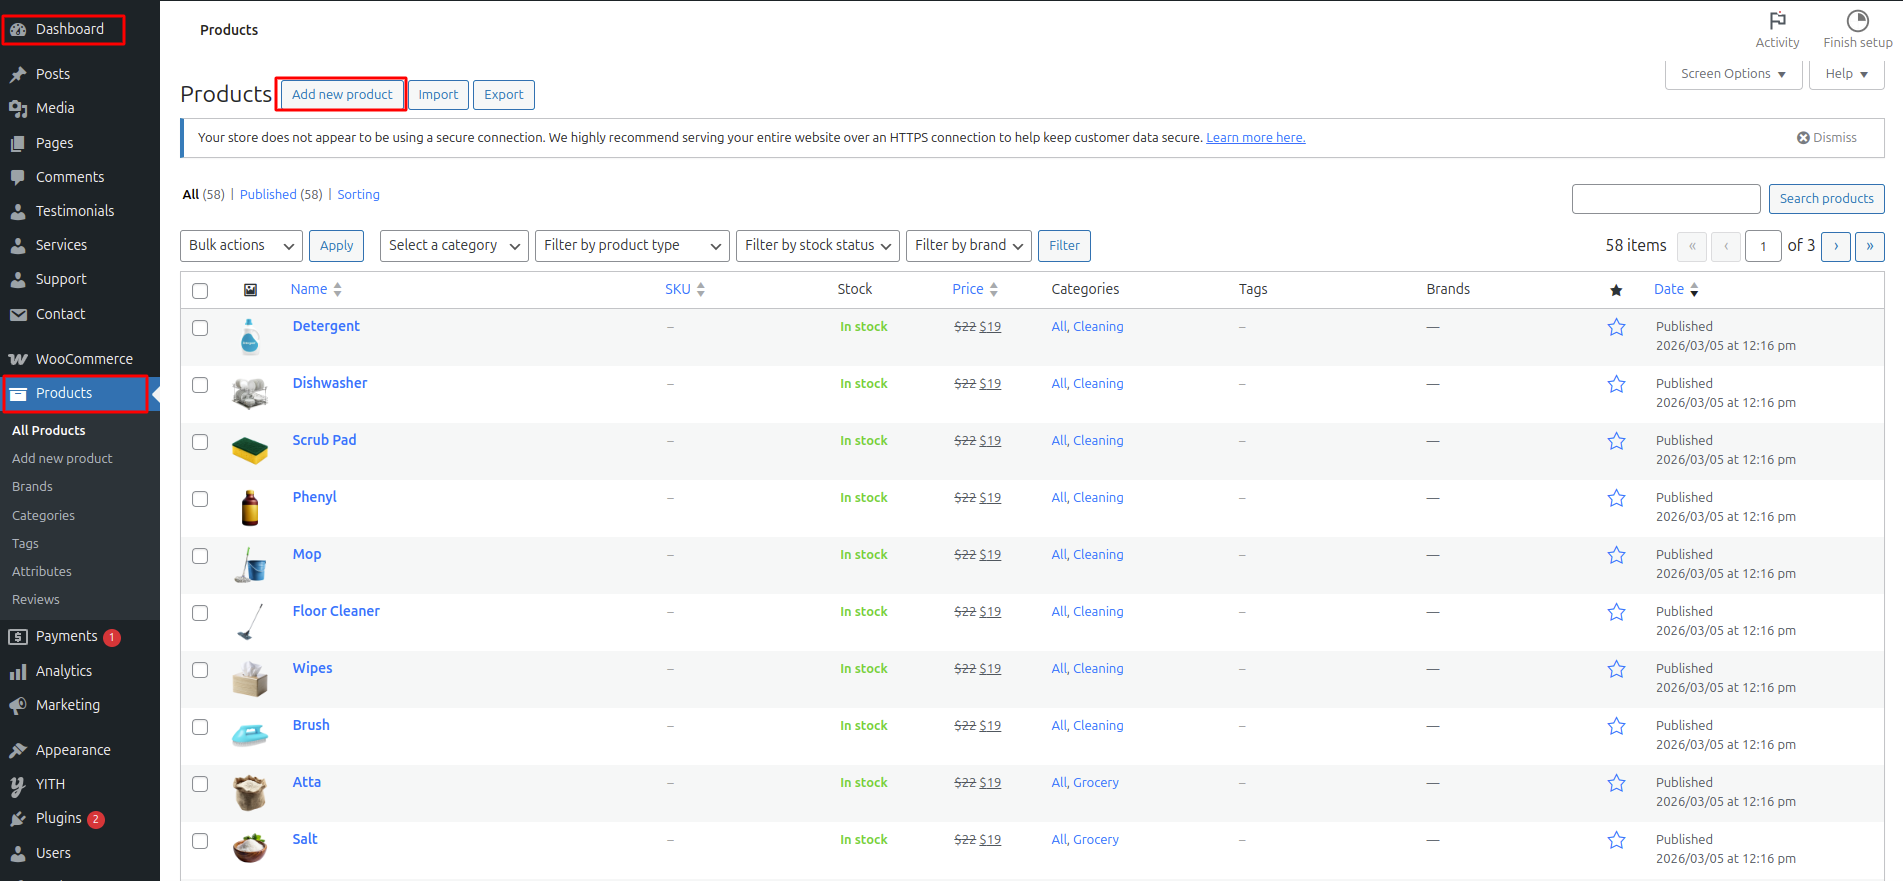
Task: Go to the next products page arrow
Action: (1836, 246)
